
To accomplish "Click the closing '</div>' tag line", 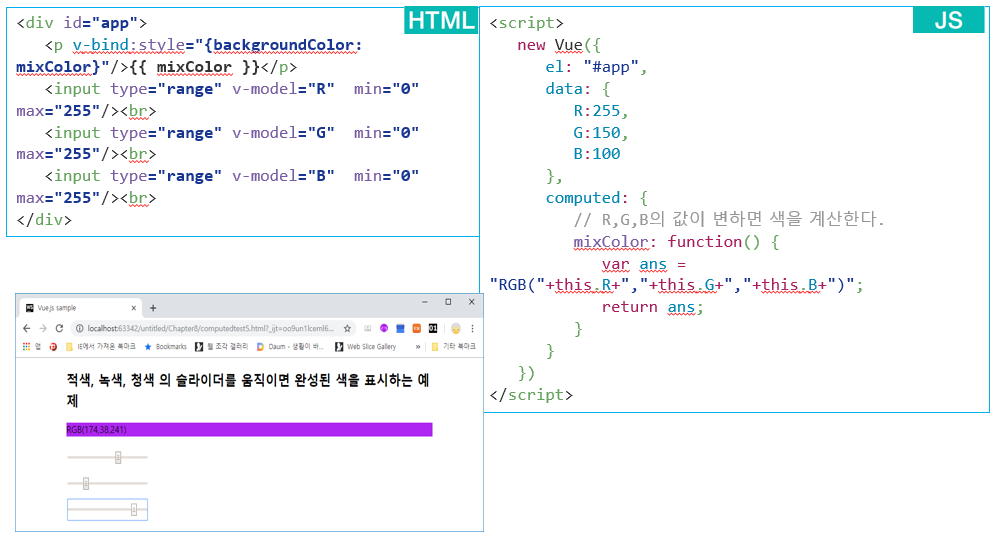I will (44, 220).
